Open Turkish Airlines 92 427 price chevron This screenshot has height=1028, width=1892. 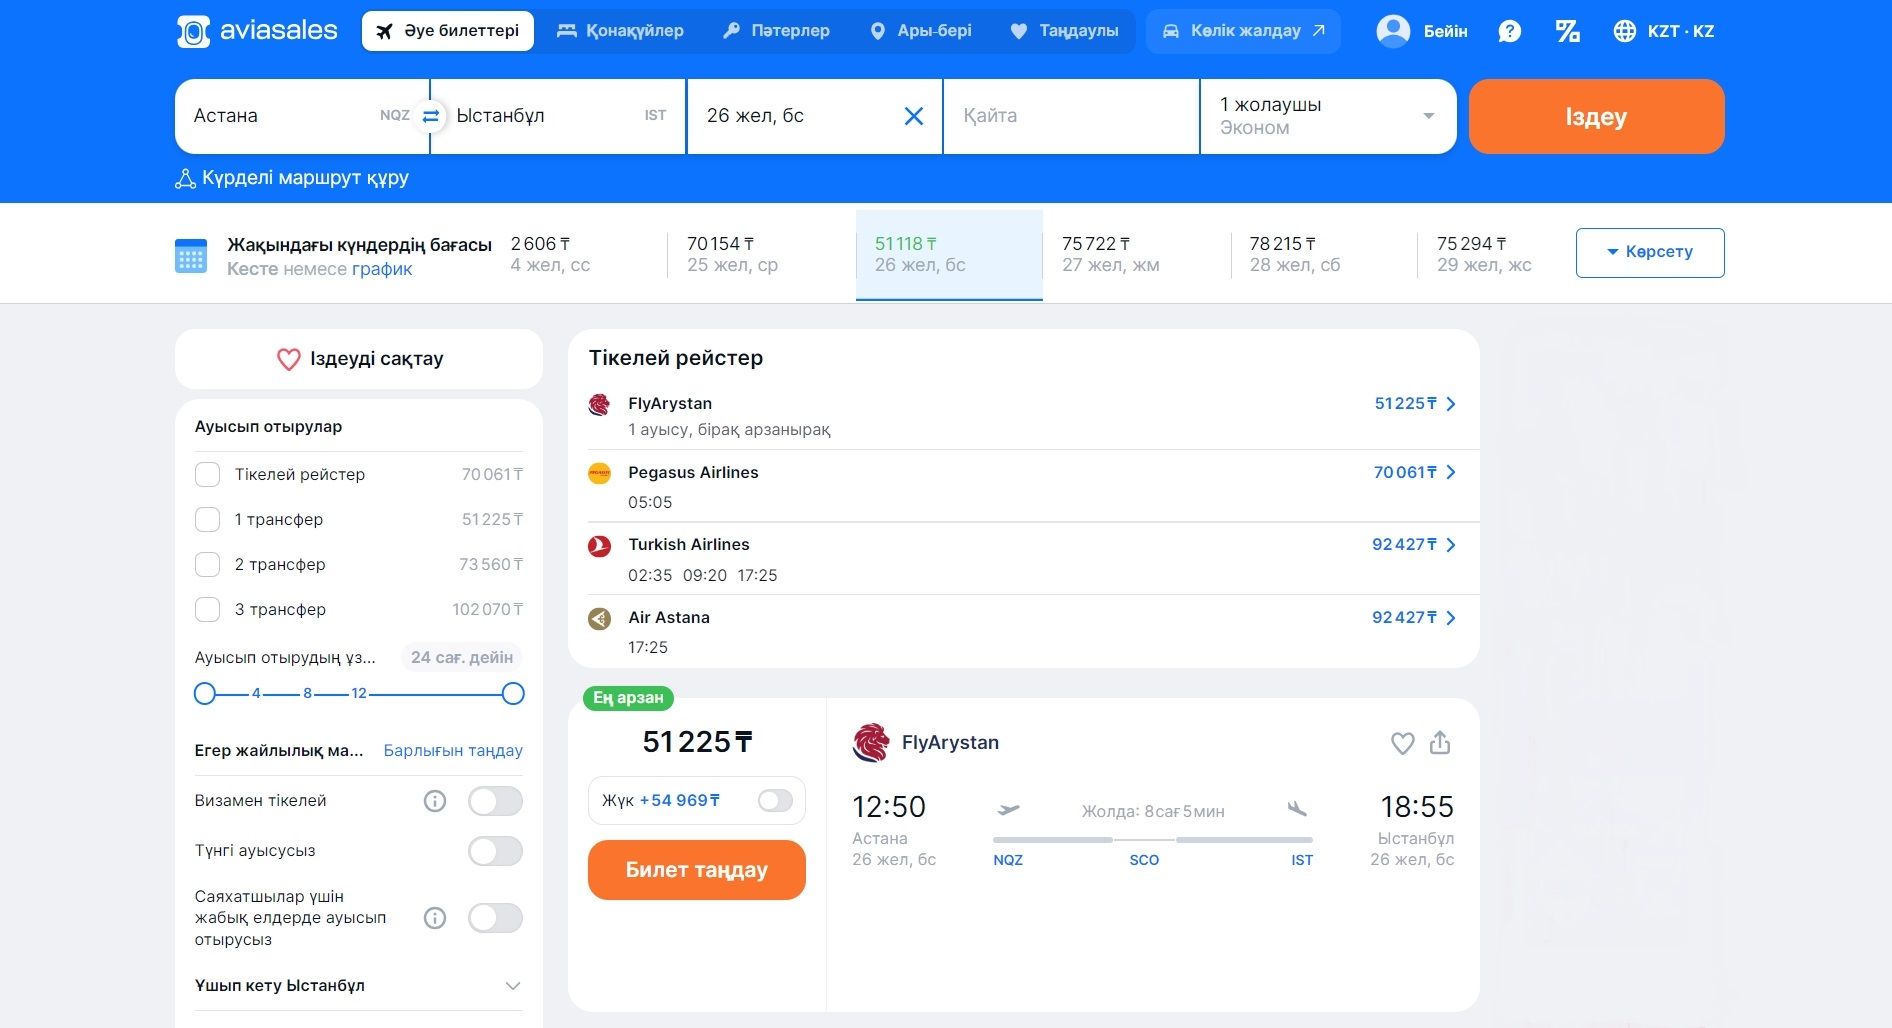1451,545
